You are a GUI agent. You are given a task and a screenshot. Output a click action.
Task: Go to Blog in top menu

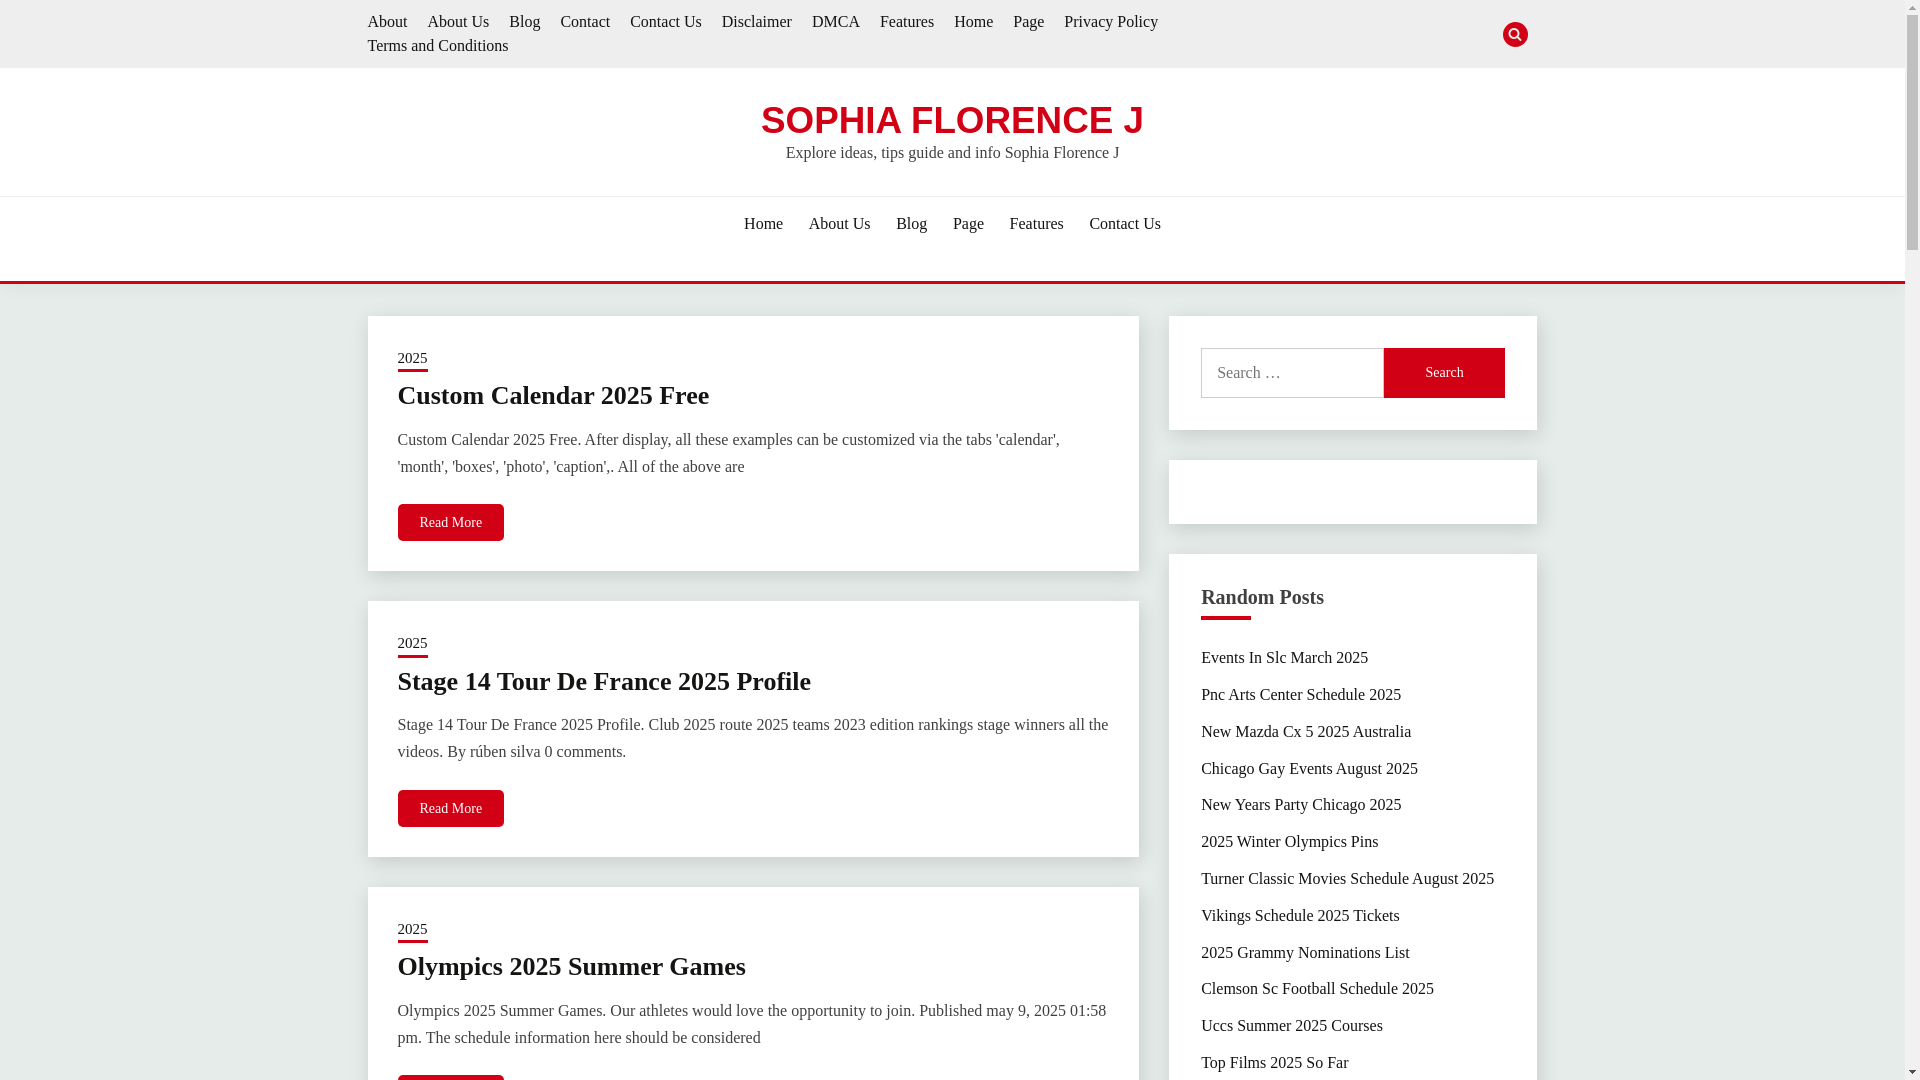tap(524, 22)
